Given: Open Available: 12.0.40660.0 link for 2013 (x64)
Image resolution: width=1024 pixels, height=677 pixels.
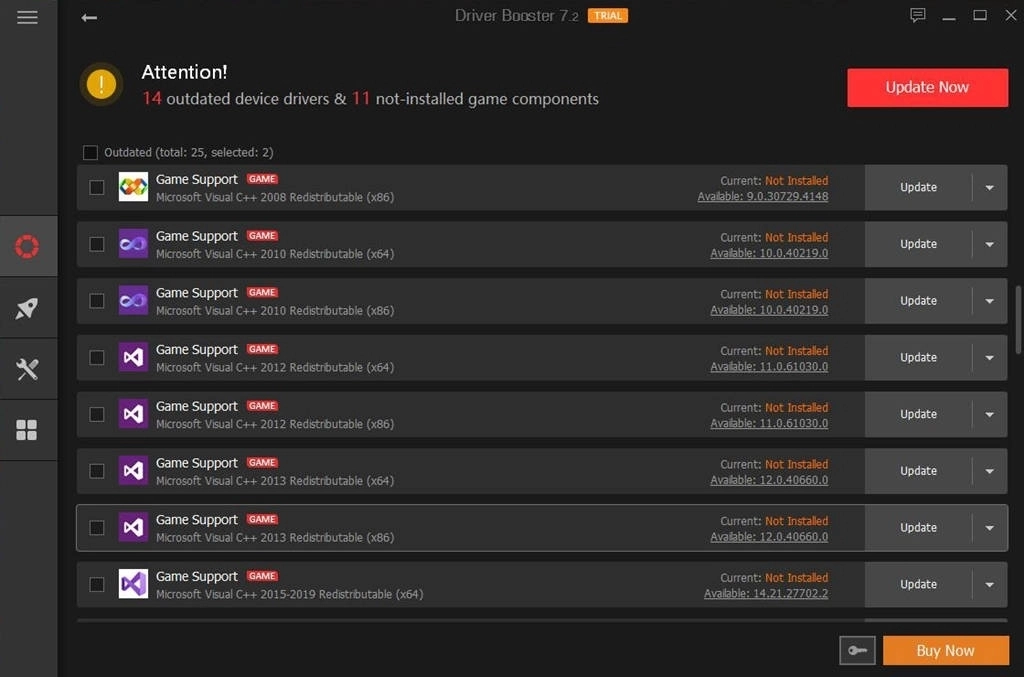Looking at the screenshot, I should coord(769,480).
